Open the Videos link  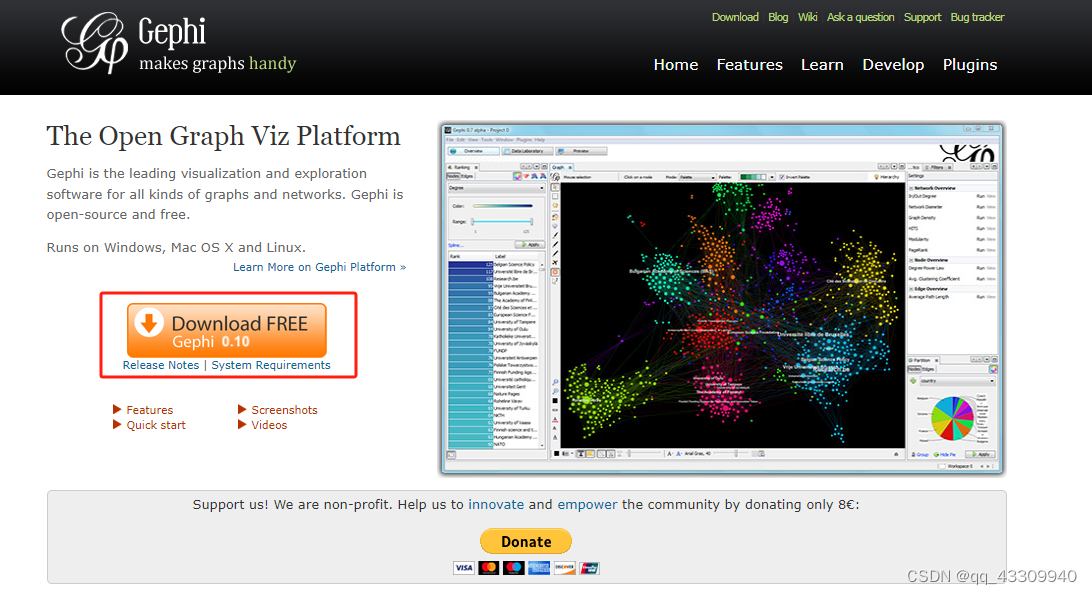coord(269,425)
